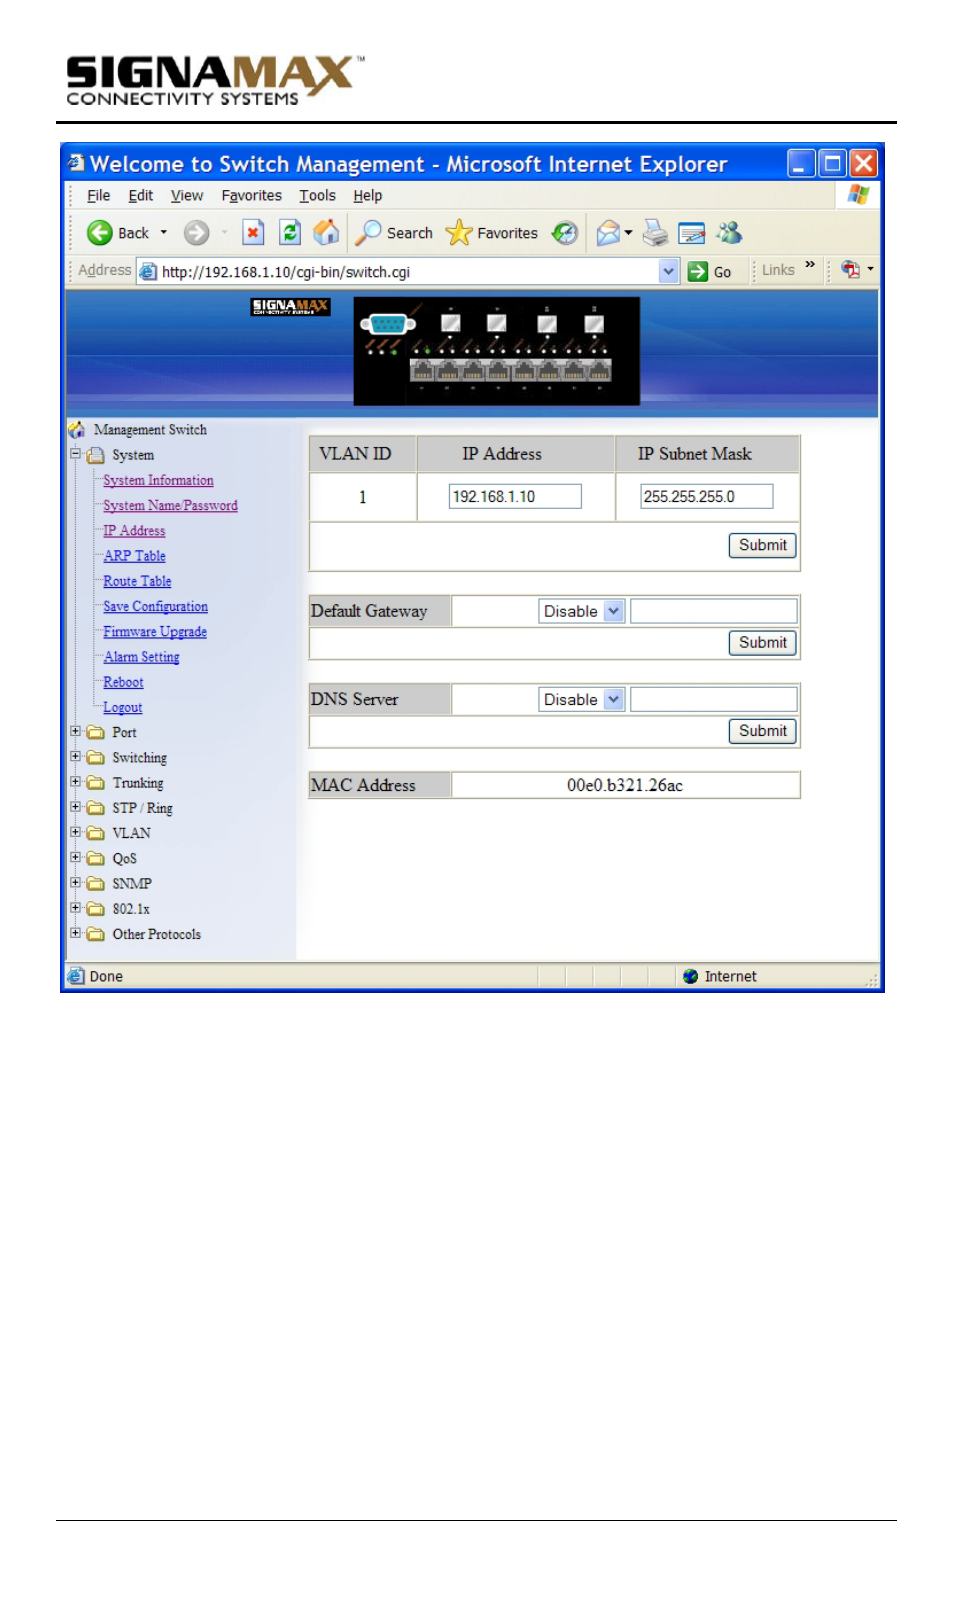The image size is (954, 1605).
Task: Open the ARP Table link
Action: click(x=135, y=556)
